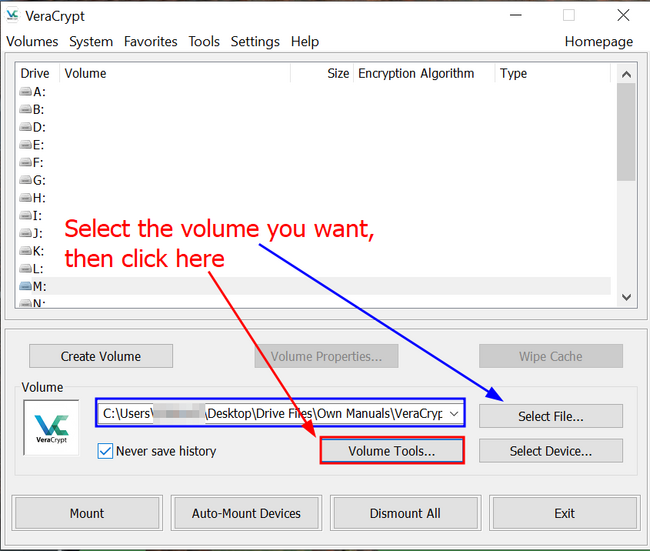The height and width of the screenshot is (551, 650).
Task: Select drive J: icon in list
Action: click(x=26, y=233)
